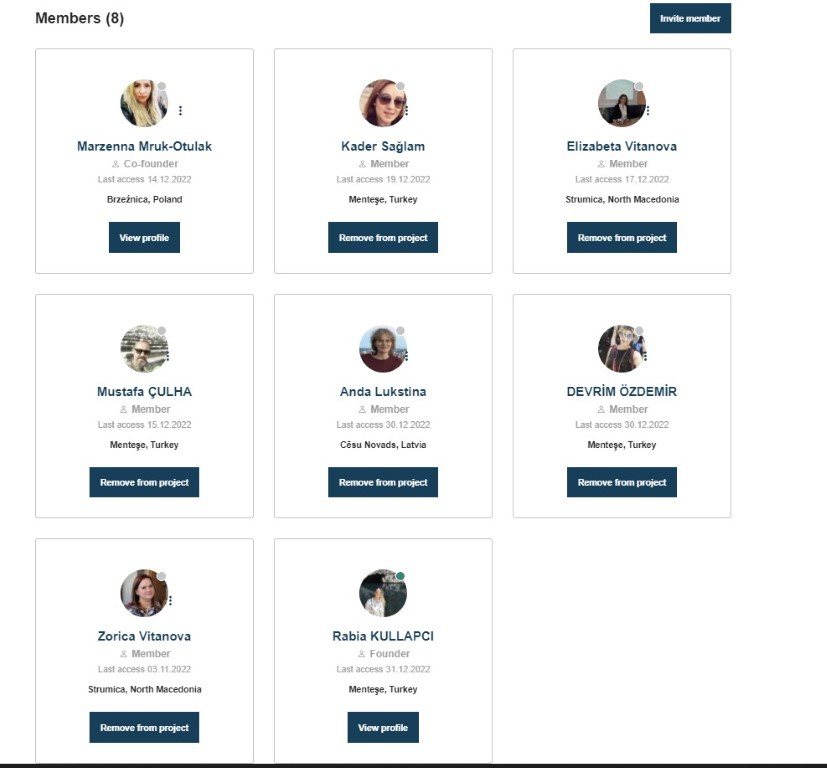The image size is (827, 768).
Task: Open three-dot menu on DEVRİM ÖZDEMİR card
Action: [x=645, y=356]
